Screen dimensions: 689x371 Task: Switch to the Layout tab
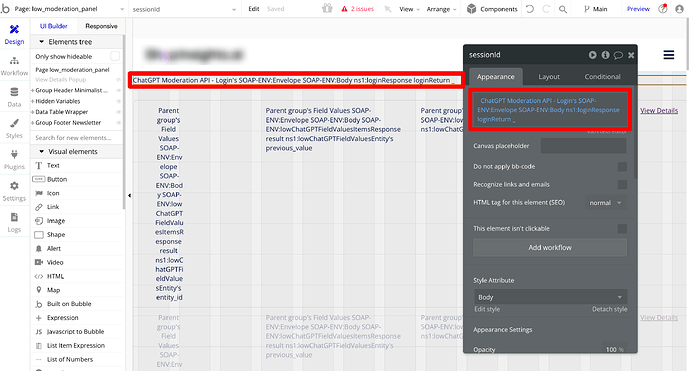(549, 76)
